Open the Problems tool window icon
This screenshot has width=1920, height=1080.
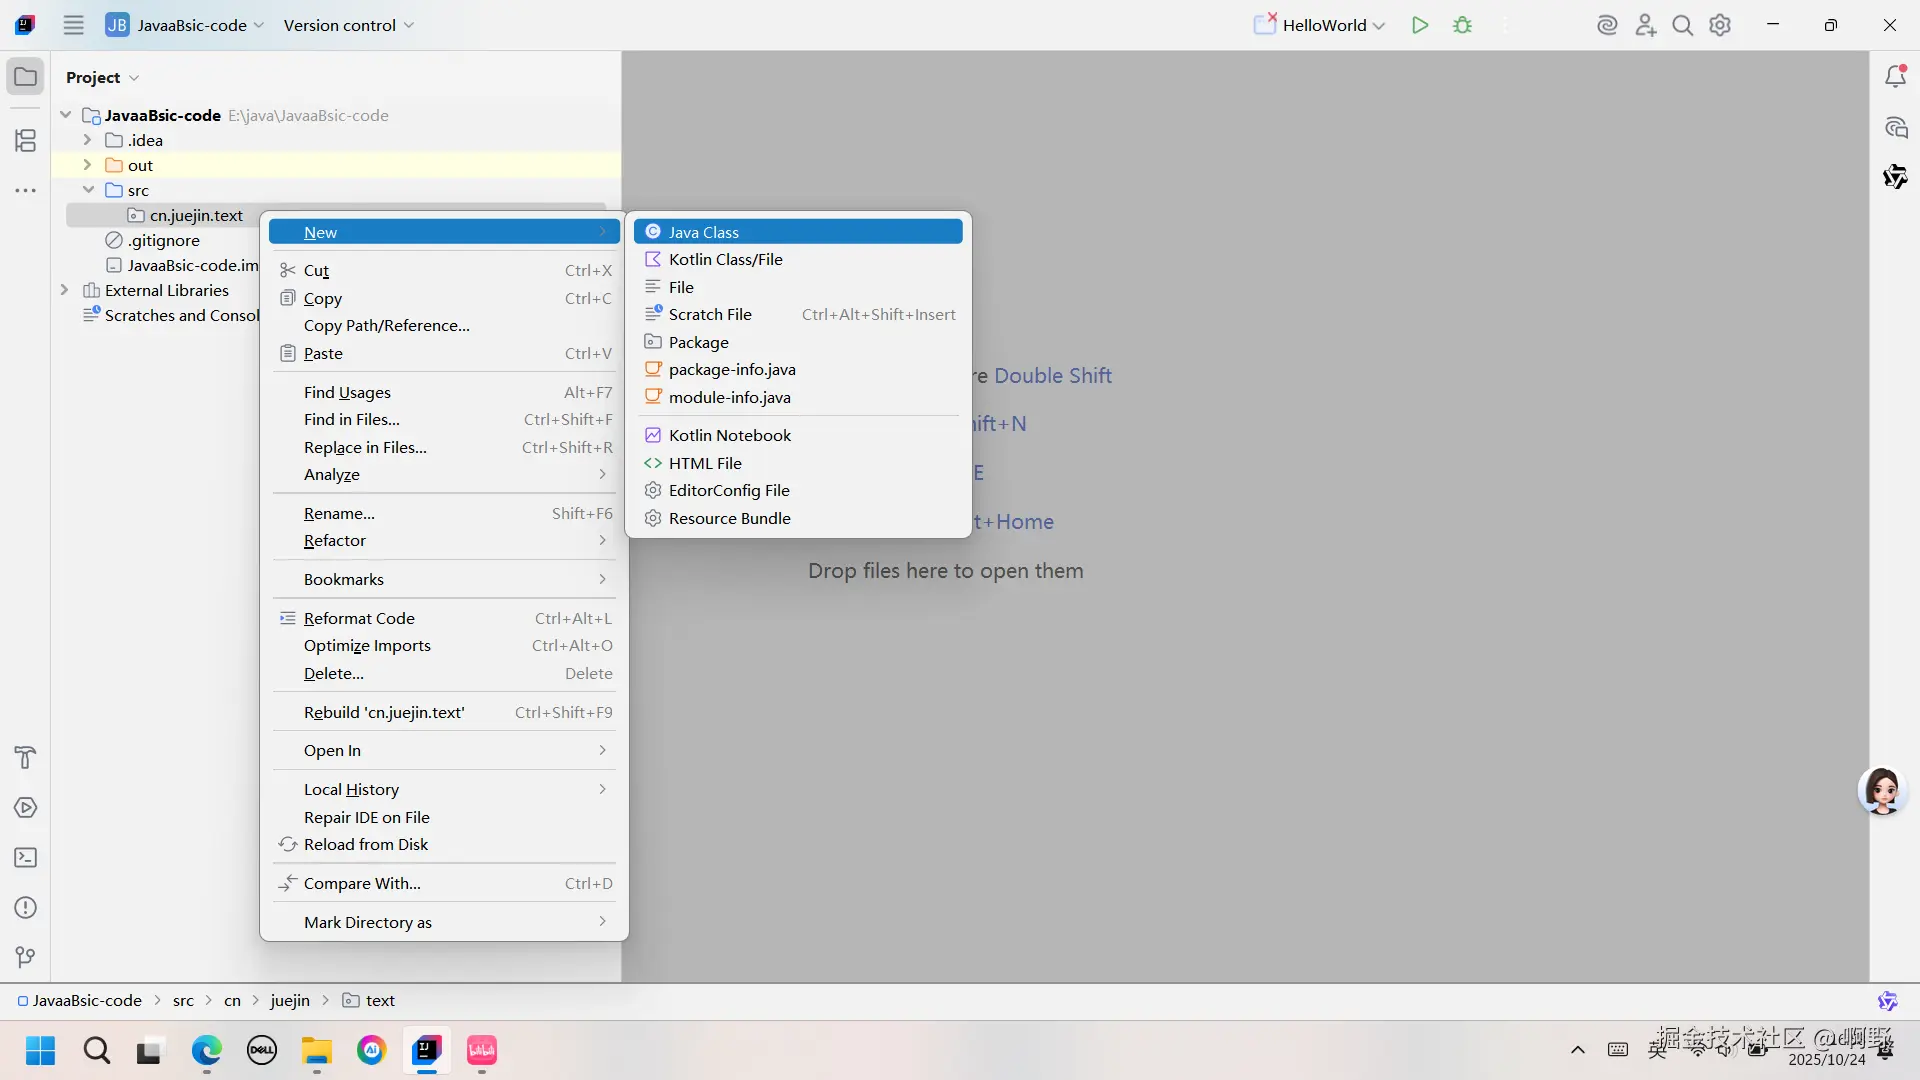pos(26,908)
